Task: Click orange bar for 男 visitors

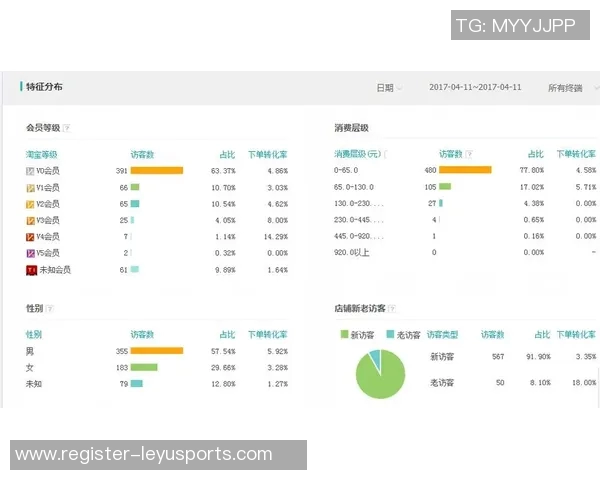Action: pos(157,351)
